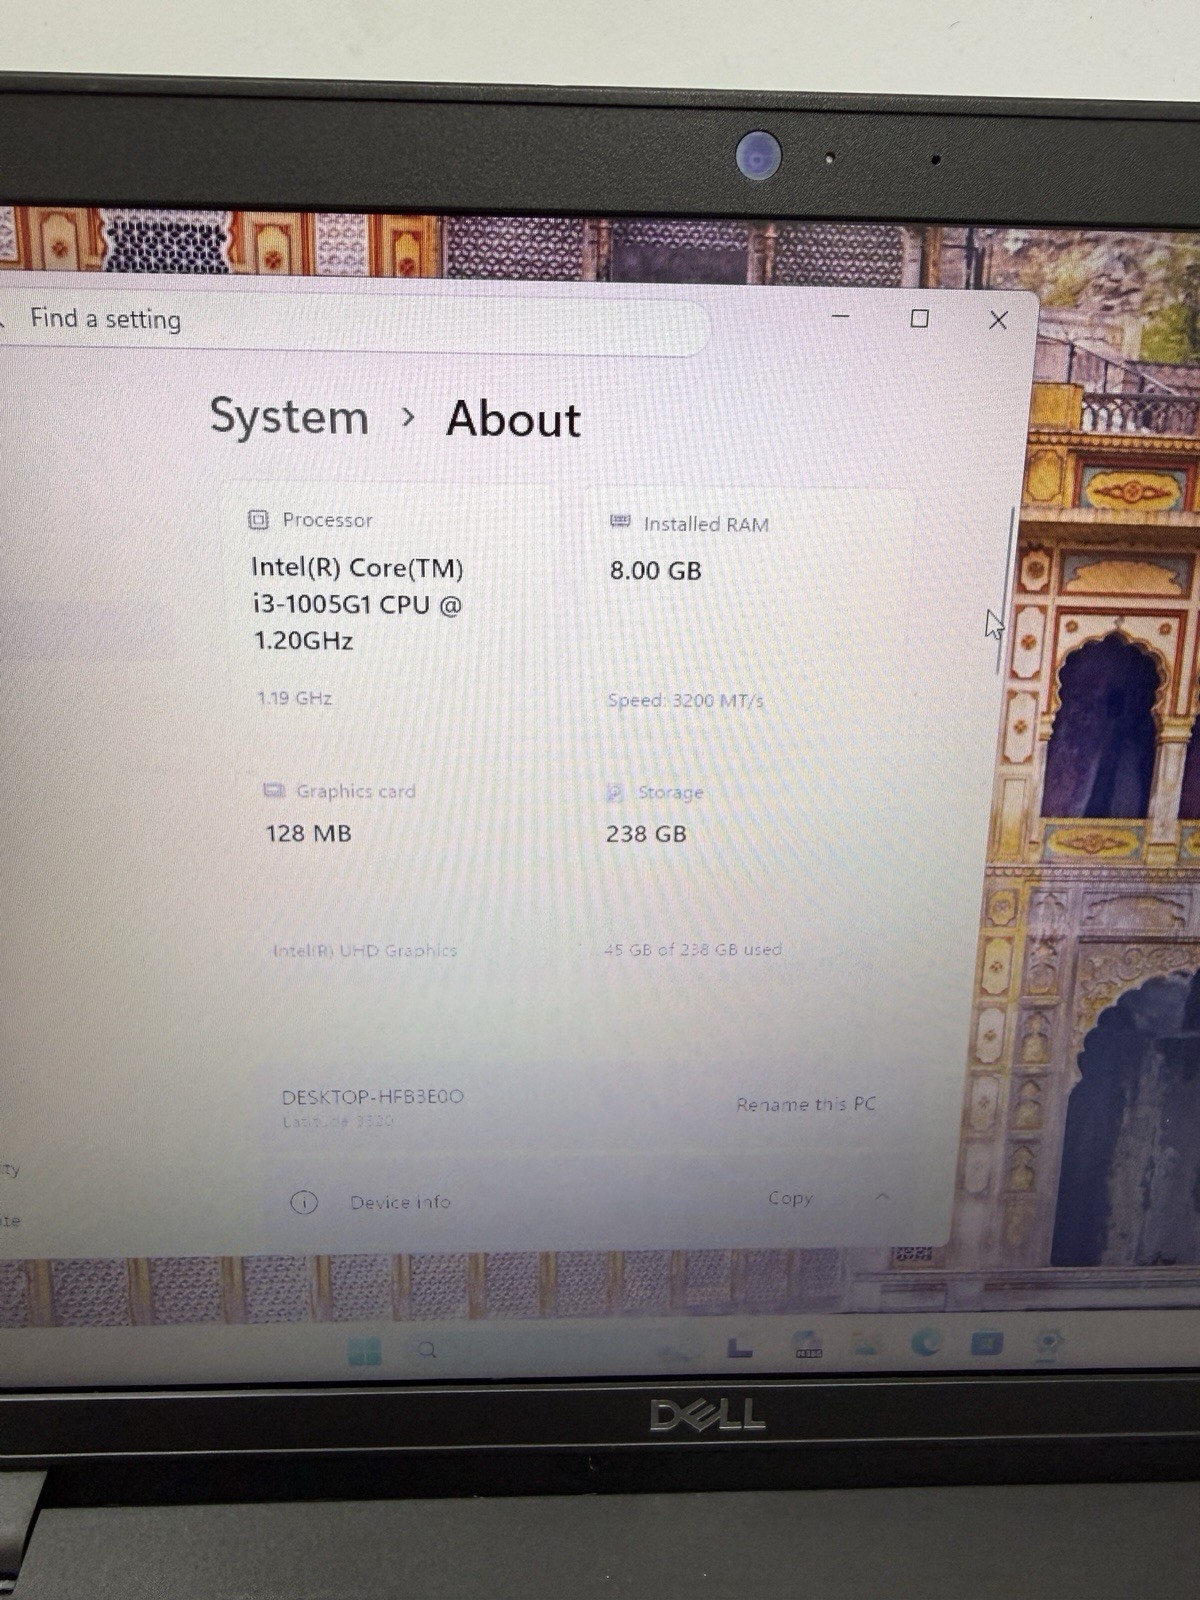Image resolution: width=1200 pixels, height=1600 pixels.
Task: Select the Intel(R) Core(TM) i3-1005G1 processor text
Action: pos(357,604)
